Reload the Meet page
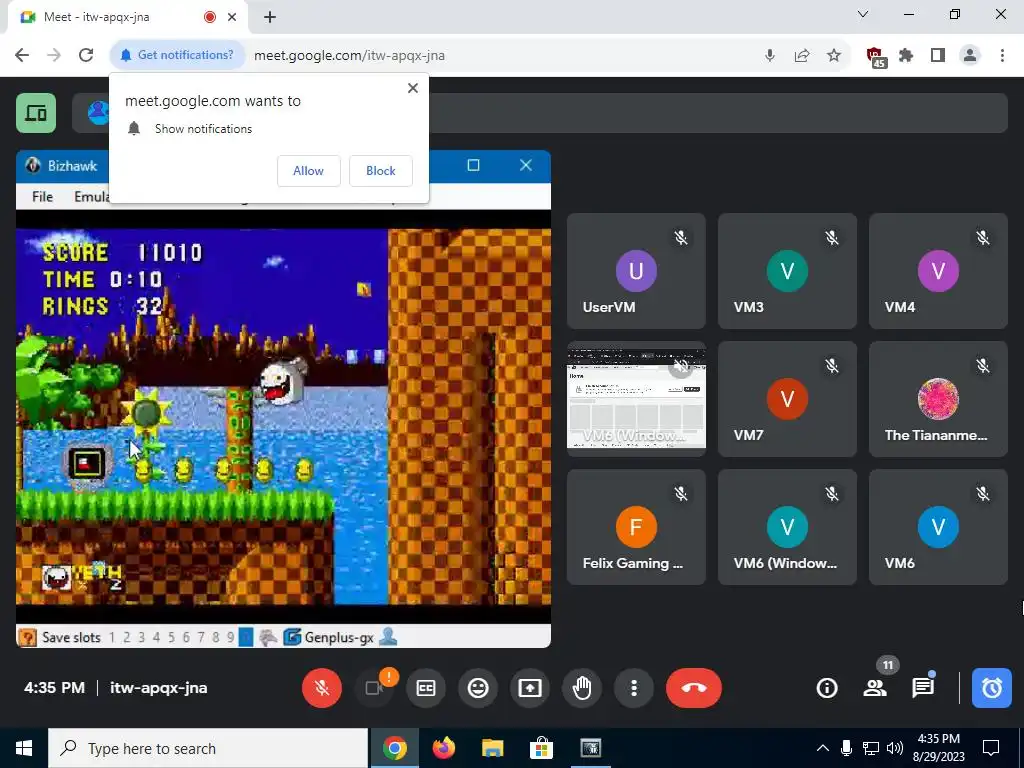 pos(86,55)
